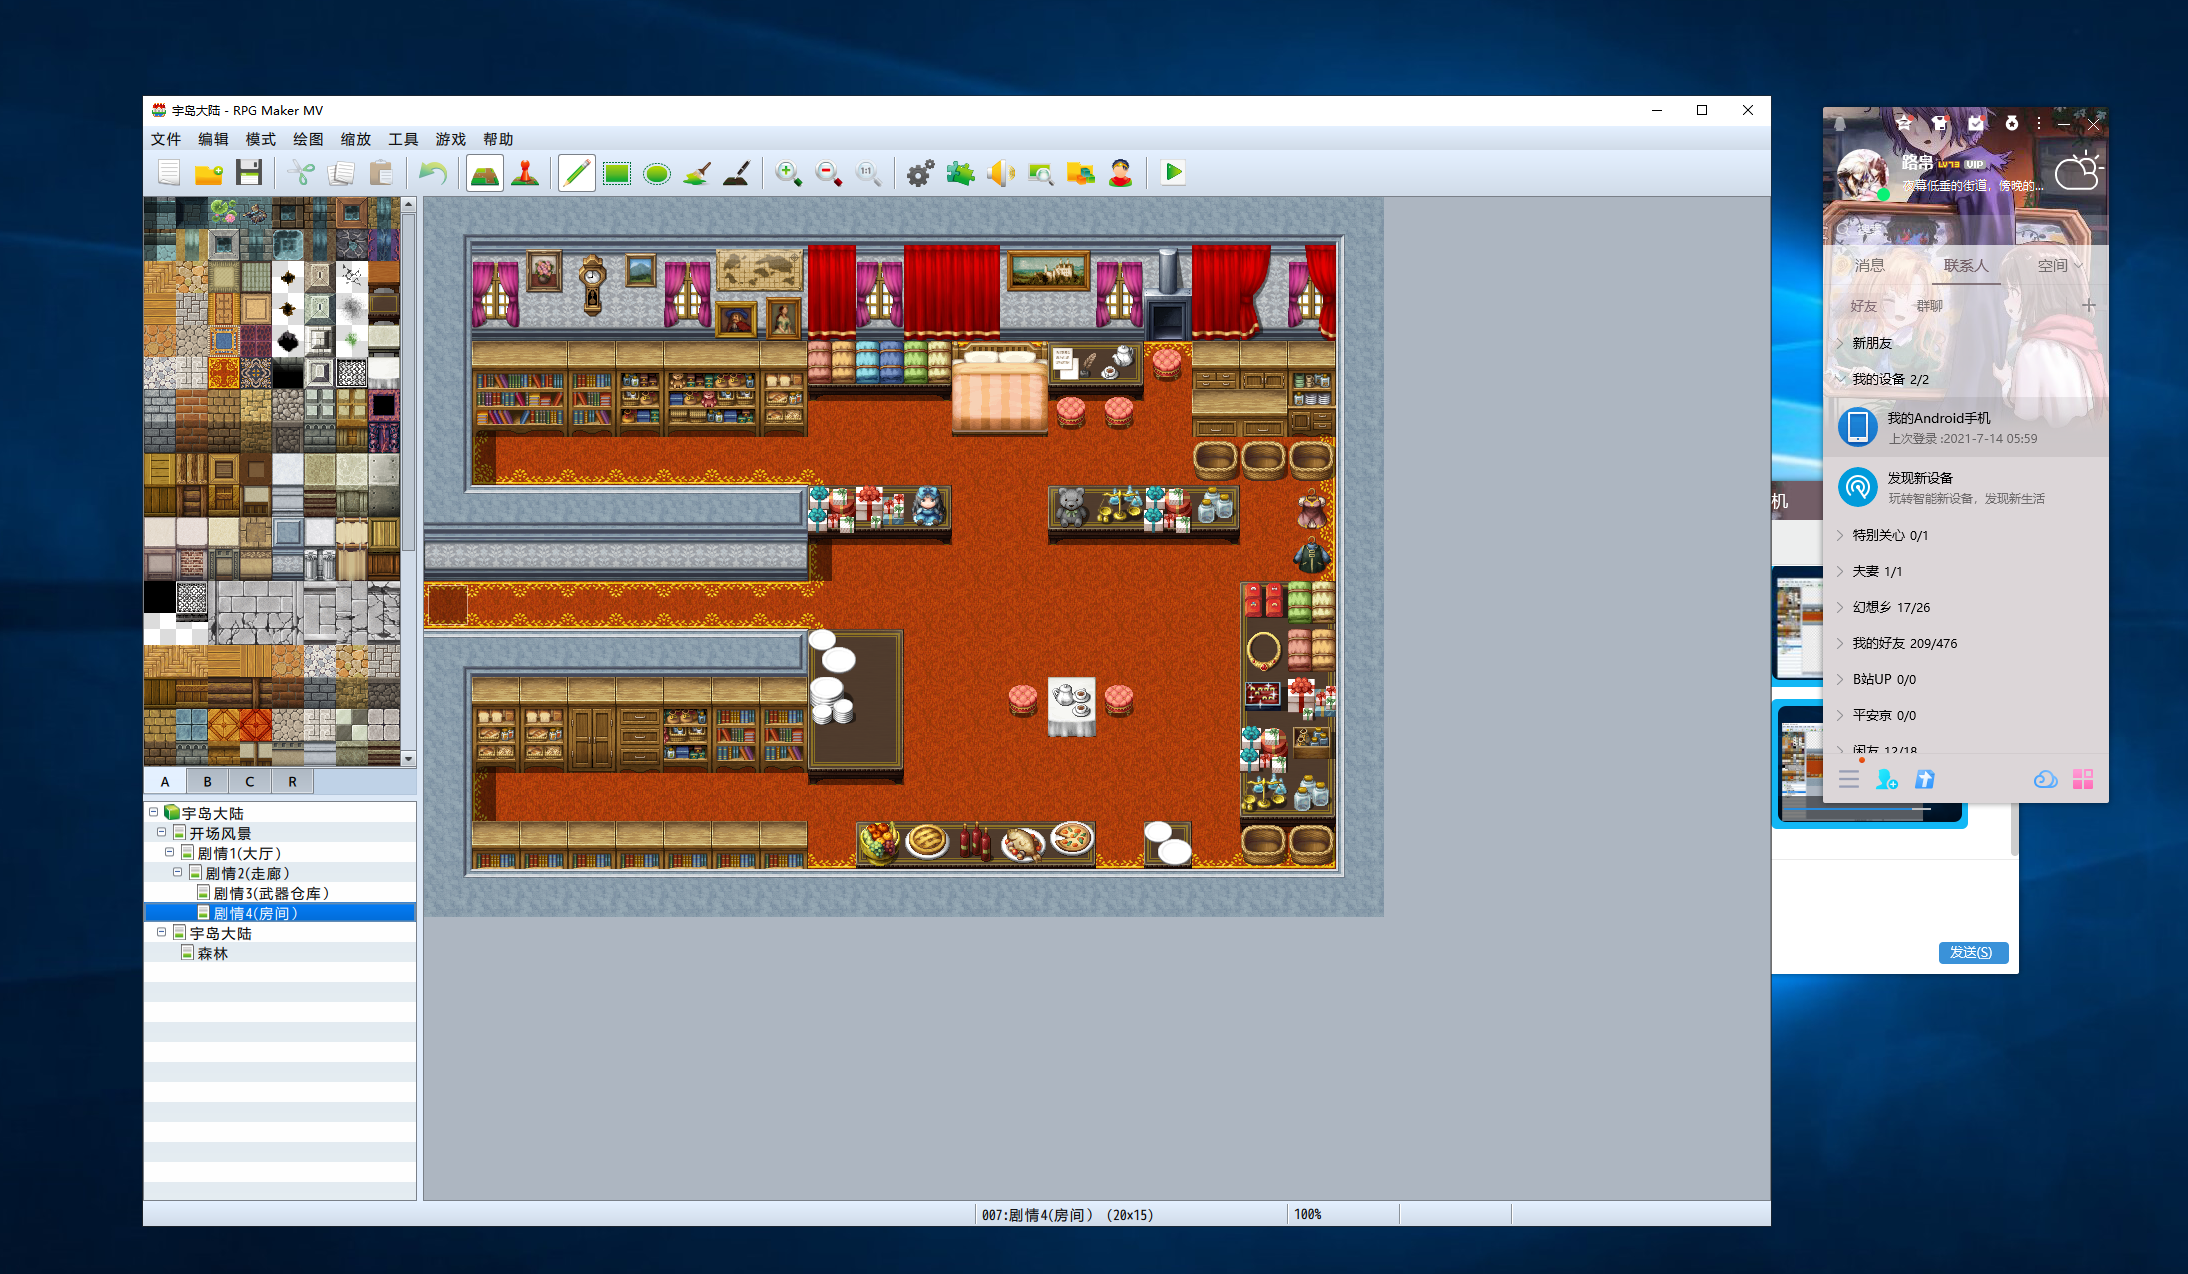Click the tileset palette scrollbar
The height and width of the screenshot is (1274, 2188).
click(408, 481)
